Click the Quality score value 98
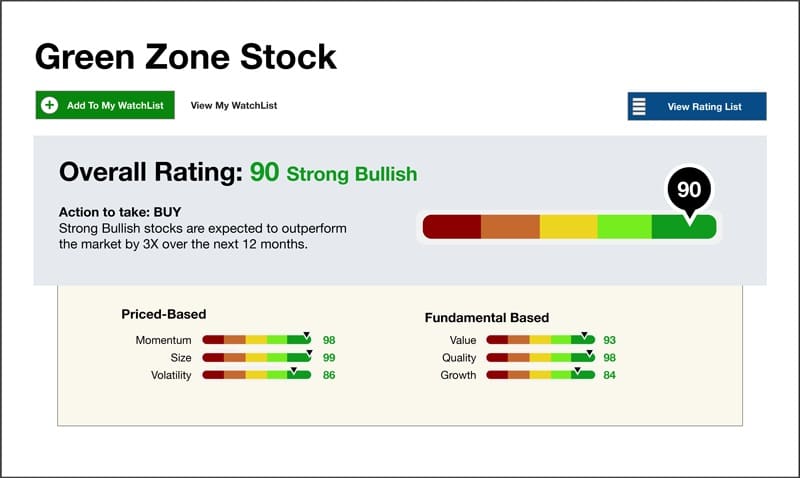The width and height of the screenshot is (800, 478). (609, 358)
